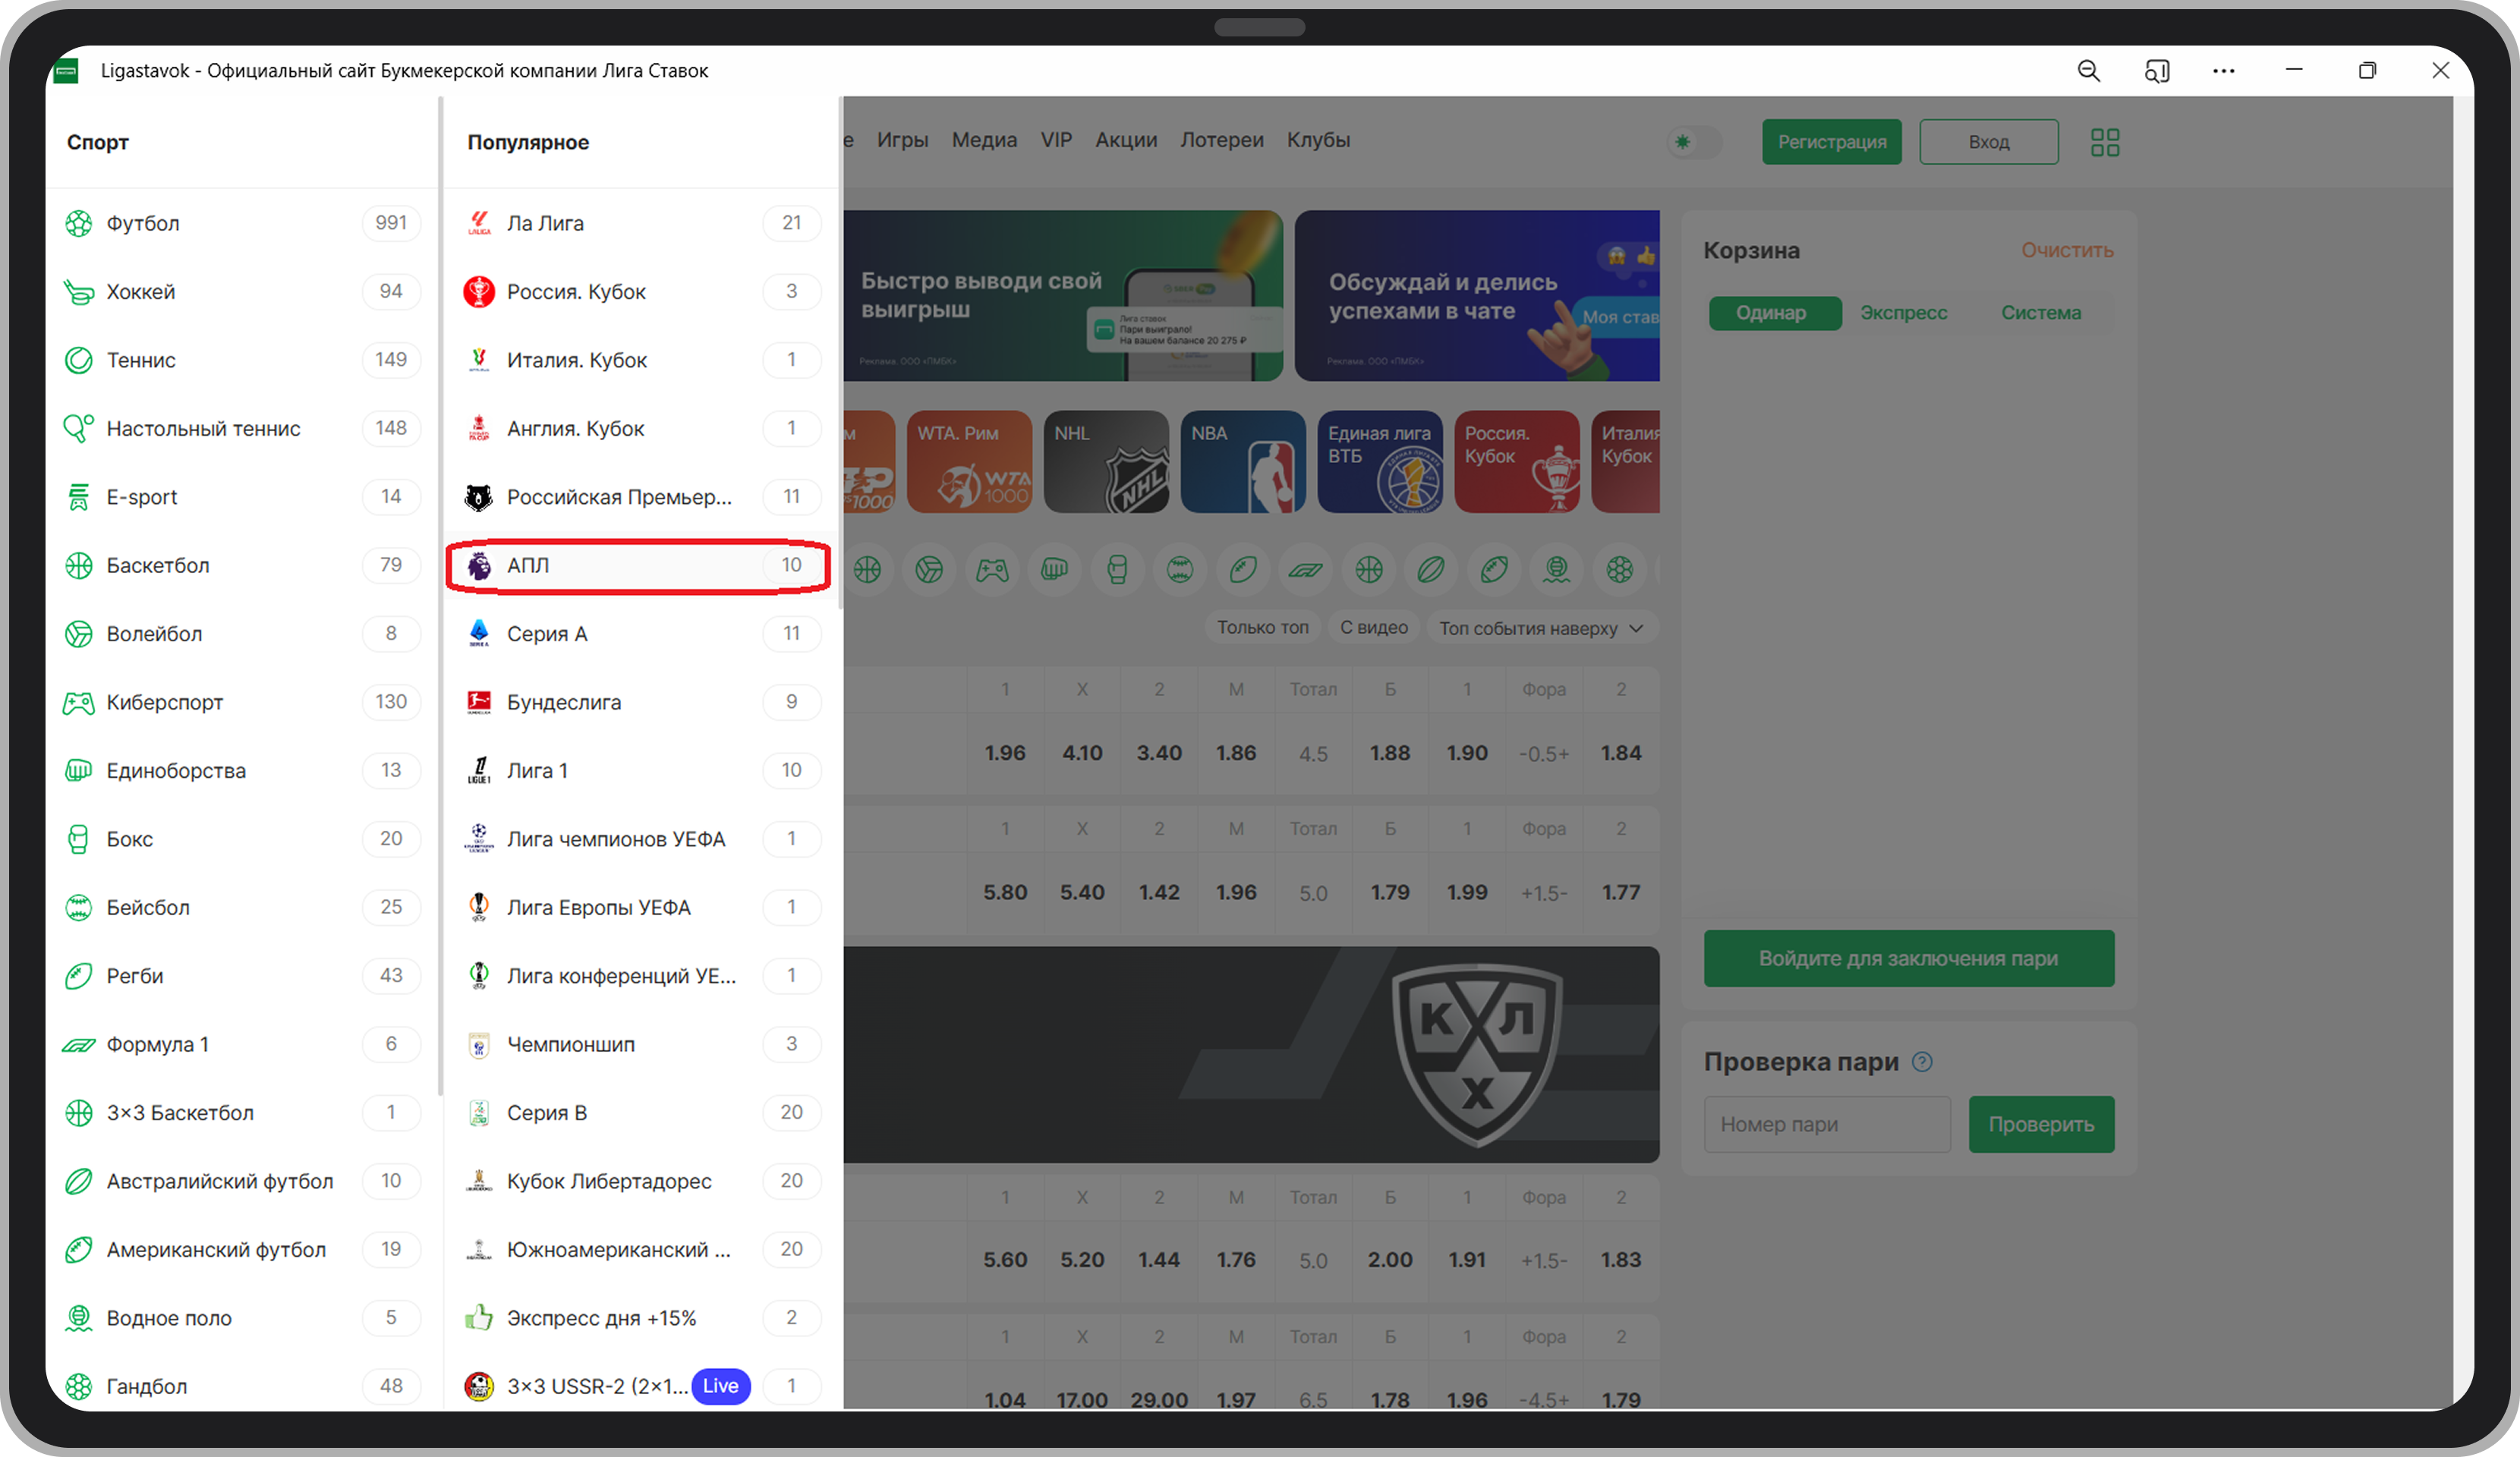
Task: Click the Формула 1 car icon
Action: (x=78, y=1045)
